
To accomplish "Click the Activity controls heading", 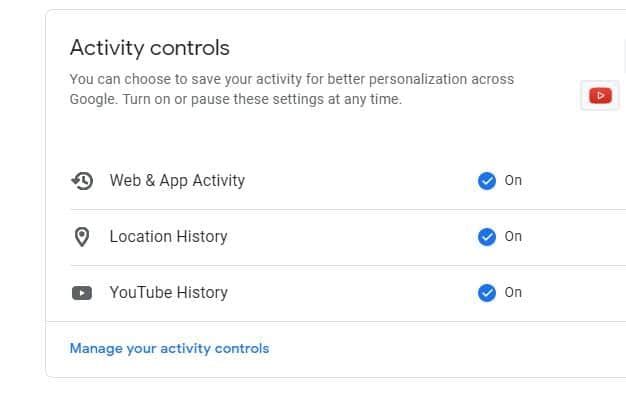I will [x=150, y=48].
